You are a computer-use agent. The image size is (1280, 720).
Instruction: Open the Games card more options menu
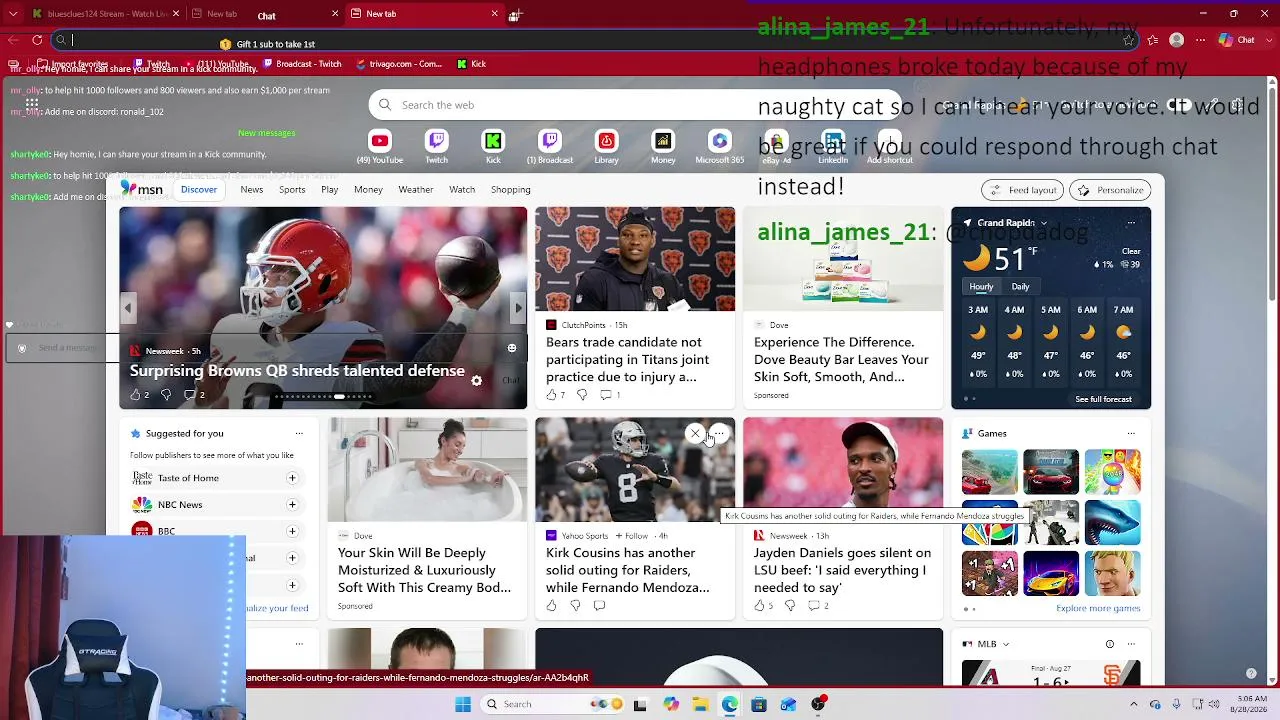click(x=1131, y=433)
